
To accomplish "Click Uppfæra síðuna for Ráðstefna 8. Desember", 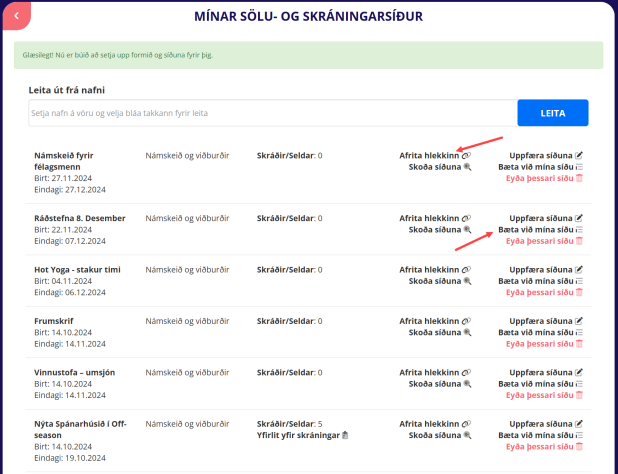I will [541, 218].
